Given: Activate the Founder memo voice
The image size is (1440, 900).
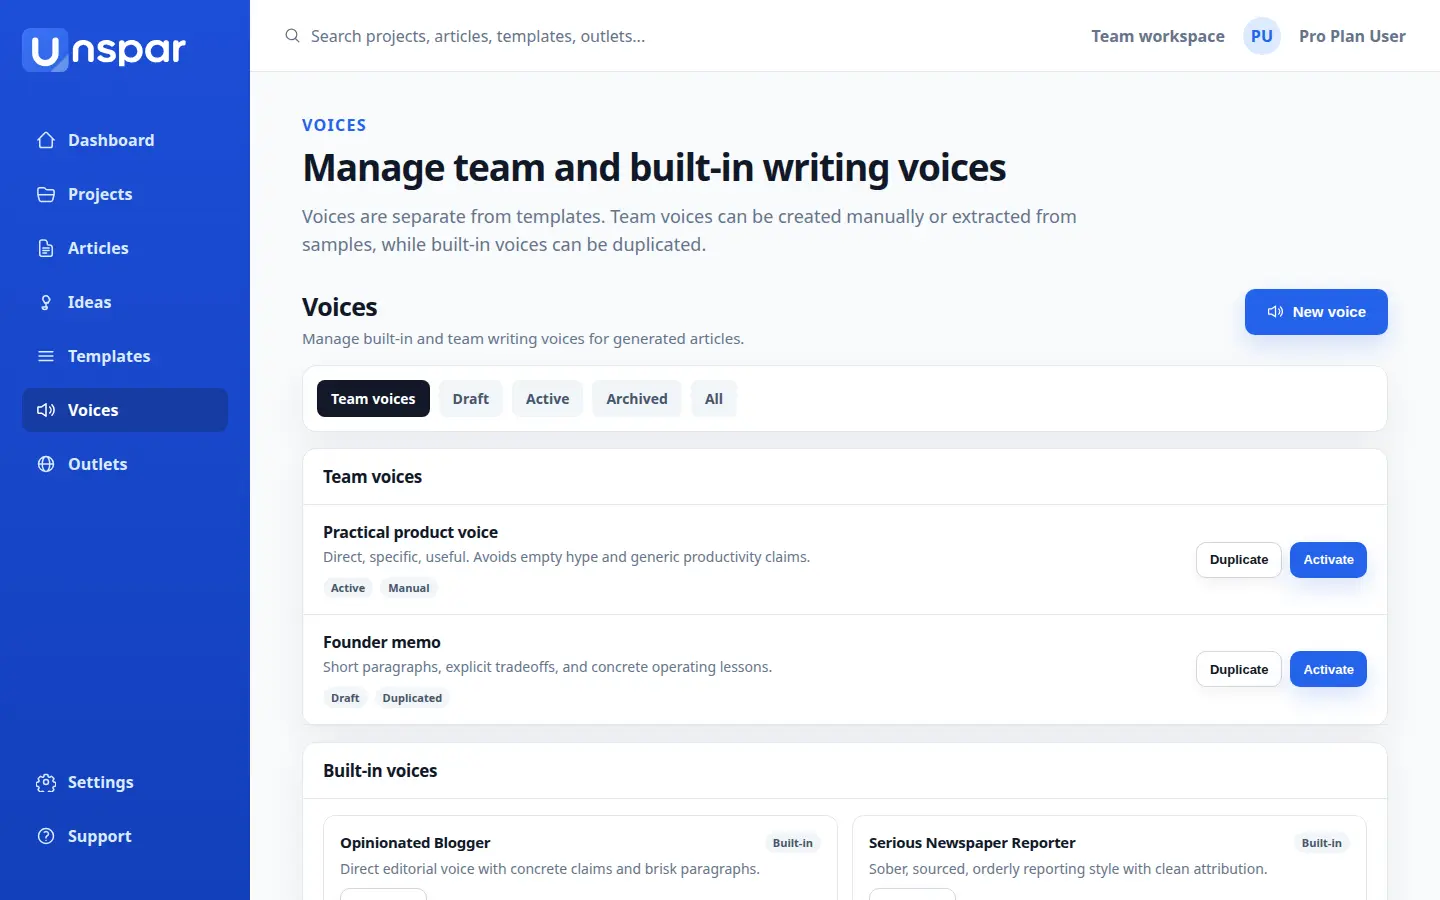Looking at the screenshot, I should pos(1328,669).
